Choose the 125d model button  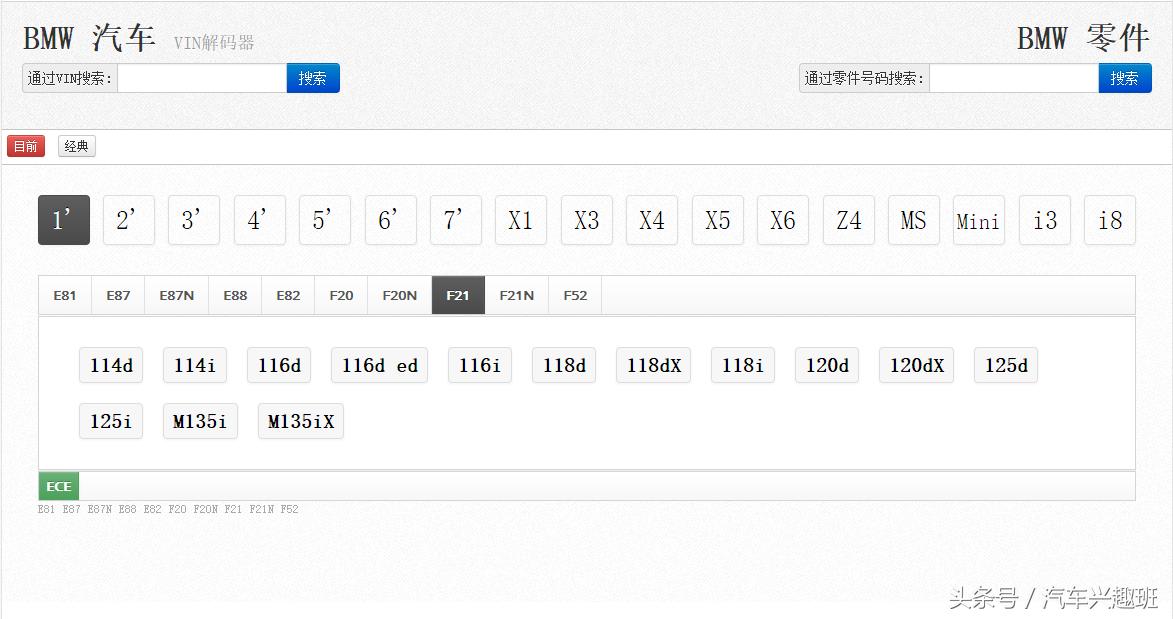pos(1006,365)
